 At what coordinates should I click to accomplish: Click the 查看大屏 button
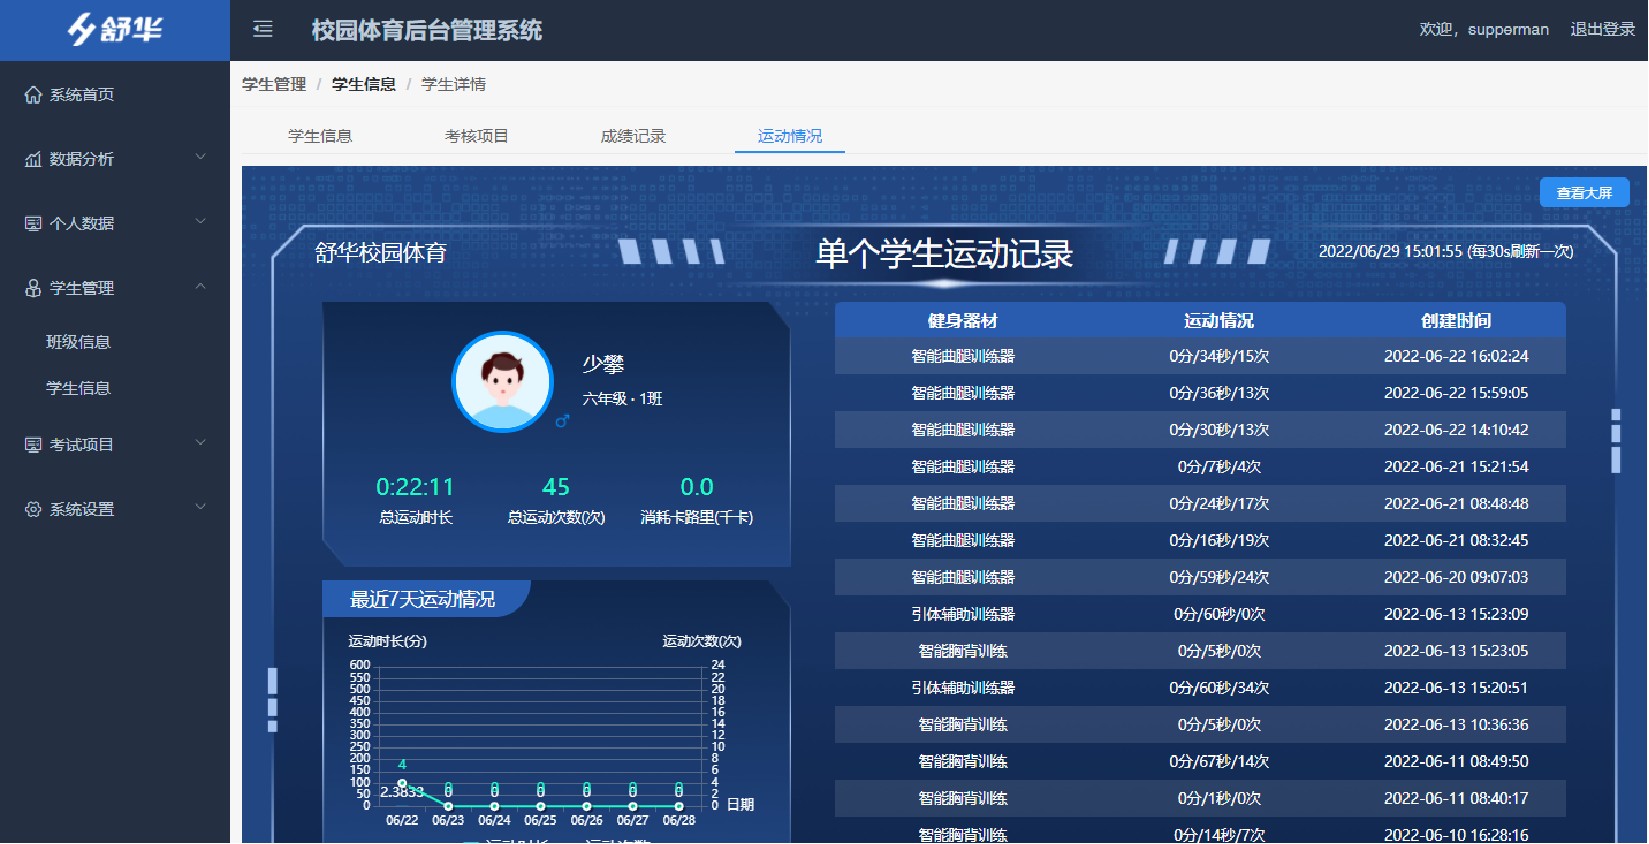pyautogui.click(x=1584, y=193)
